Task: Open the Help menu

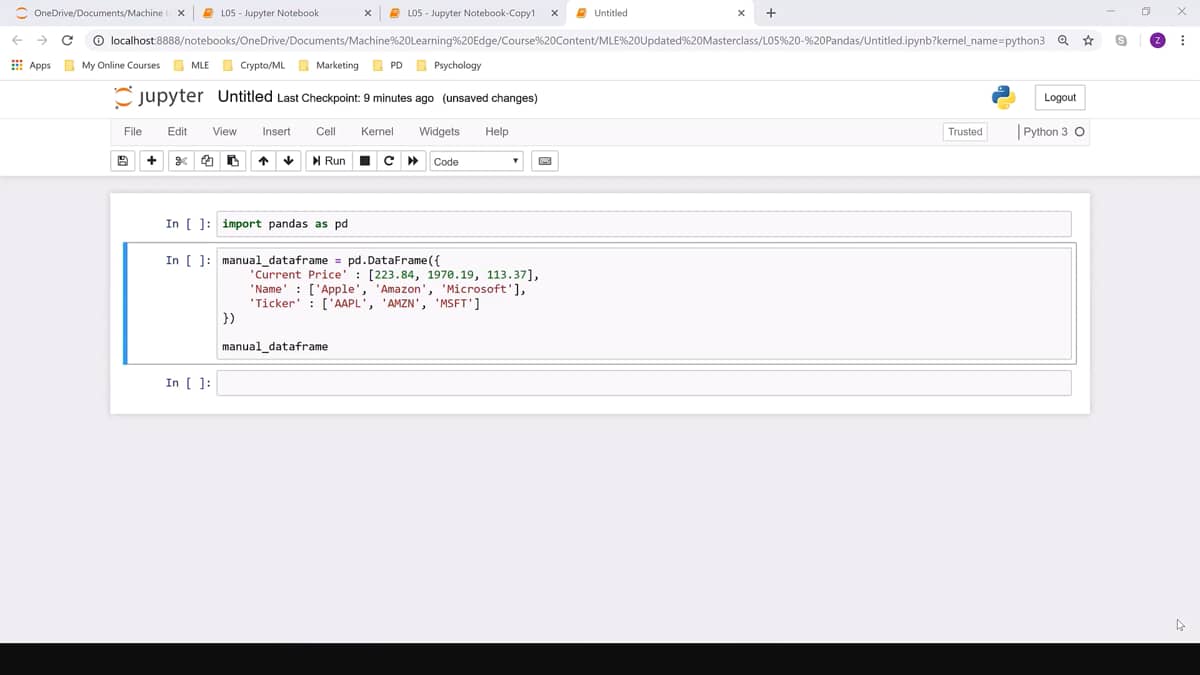Action: [x=497, y=131]
